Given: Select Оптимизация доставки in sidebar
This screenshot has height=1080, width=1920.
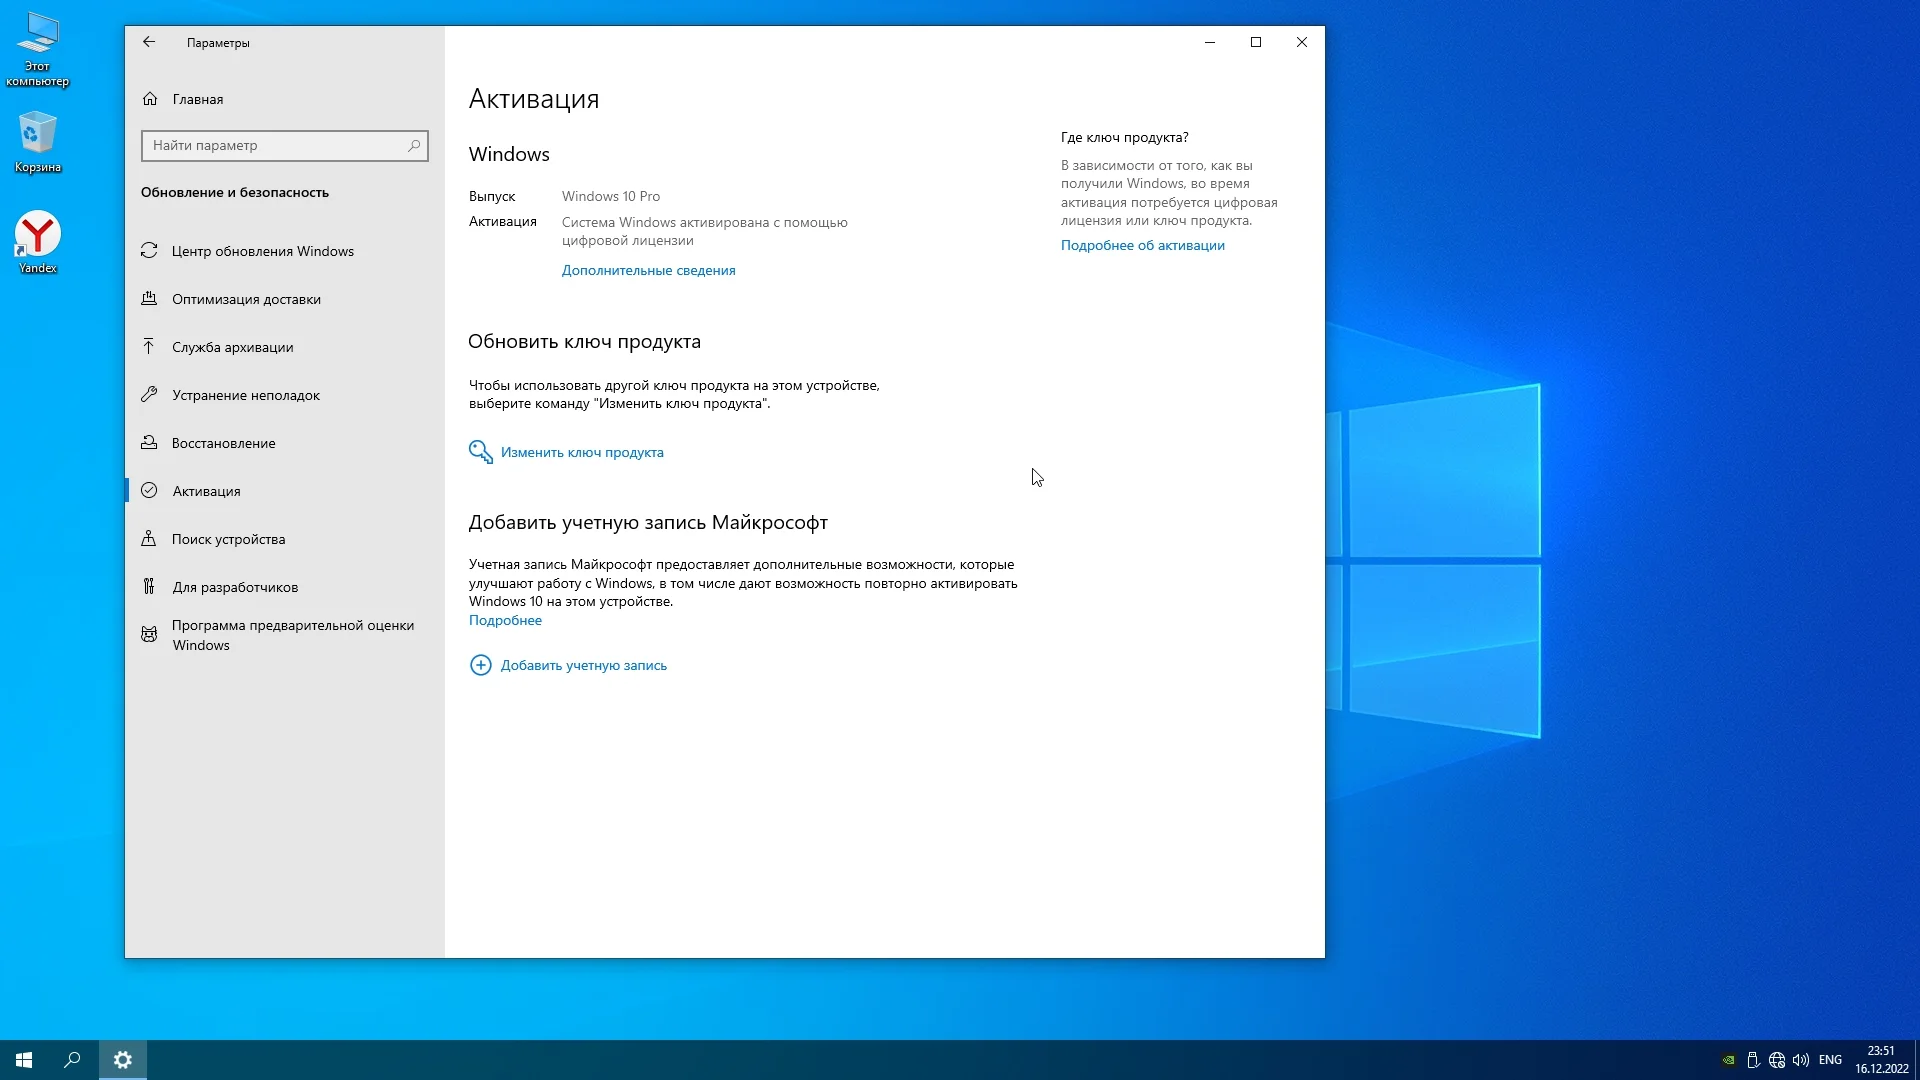Looking at the screenshot, I should tap(246, 299).
